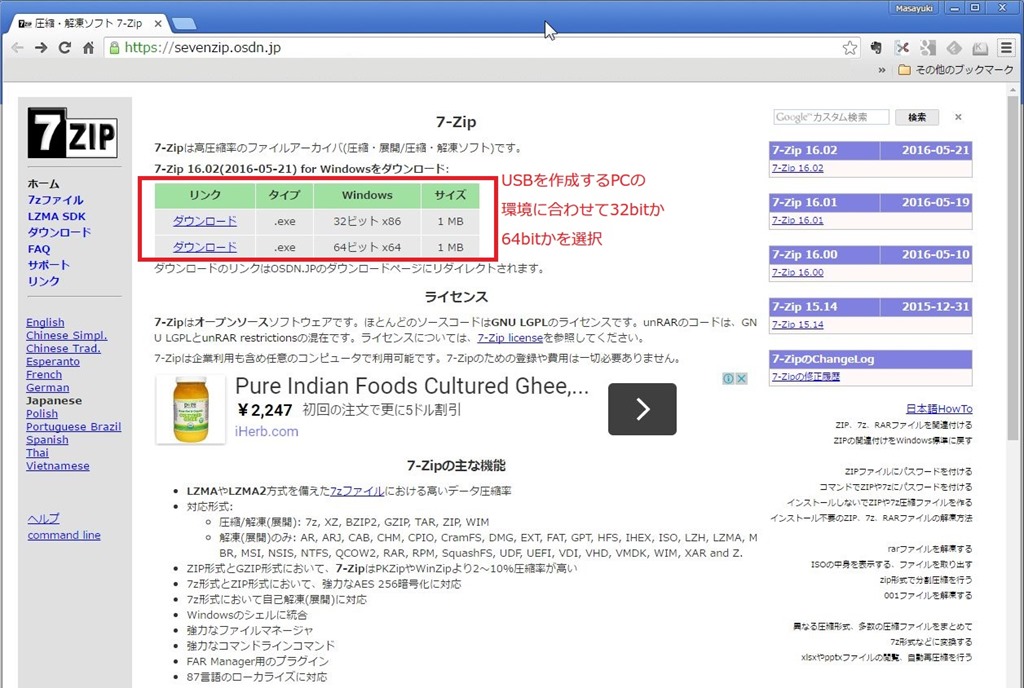1024x688 pixels.
Task: Open the grey Google g extension
Action: [x=928, y=48]
